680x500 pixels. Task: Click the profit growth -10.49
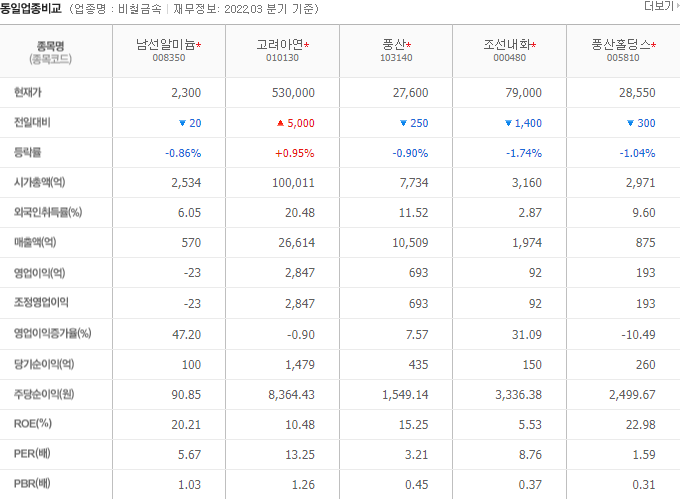point(638,335)
